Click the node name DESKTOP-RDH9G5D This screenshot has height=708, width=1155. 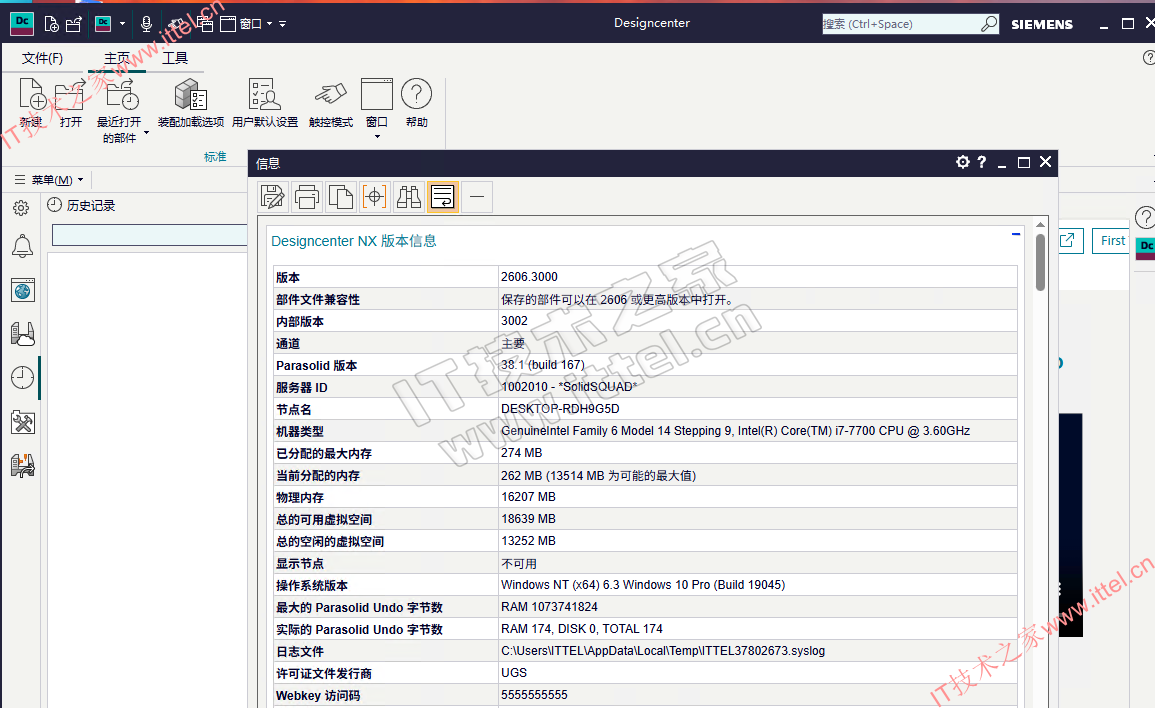click(x=560, y=409)
